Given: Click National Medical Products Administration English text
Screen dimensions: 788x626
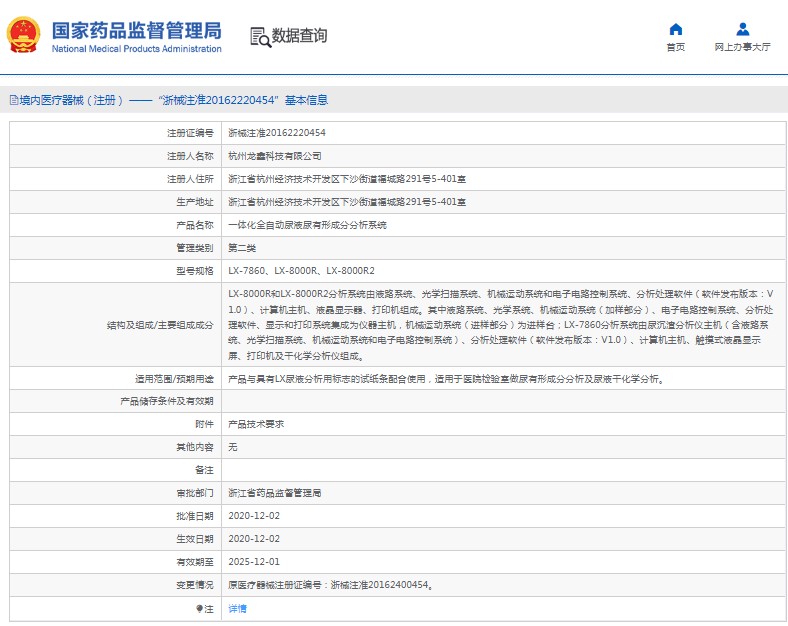Looking at the screenshot, I should [136, 49].
